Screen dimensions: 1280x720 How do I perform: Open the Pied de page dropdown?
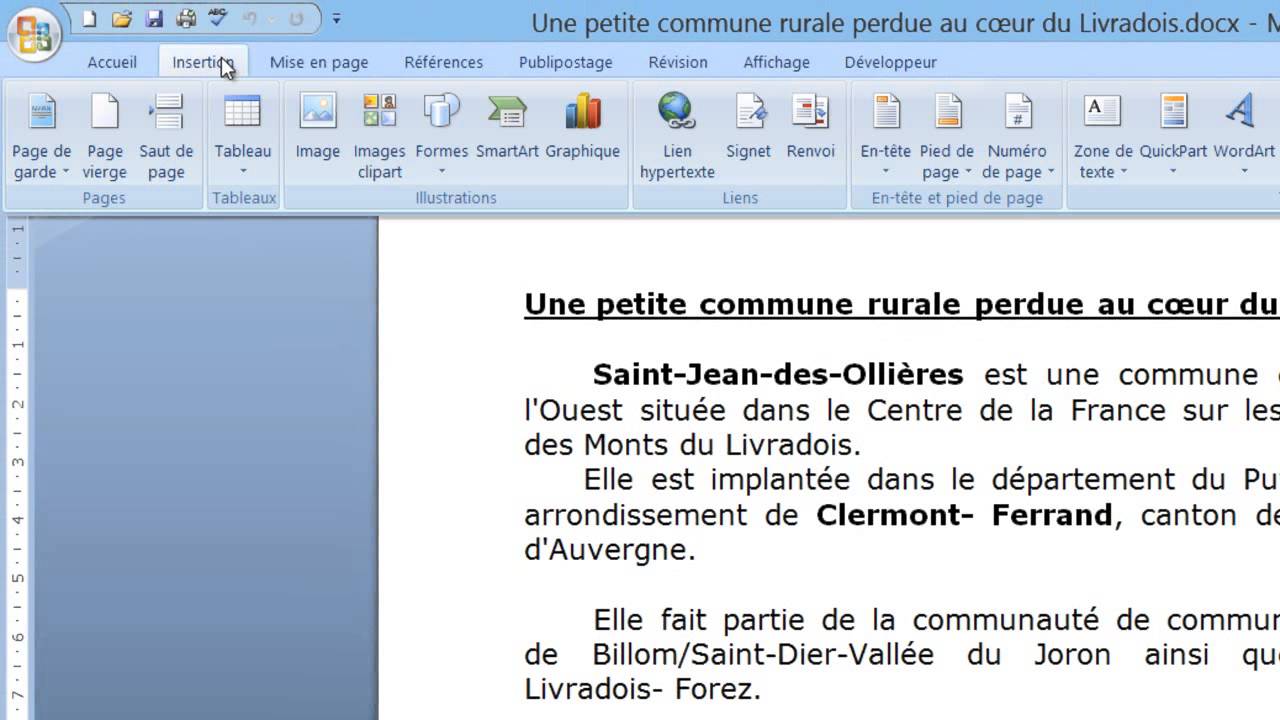click(x=947, y=135)
